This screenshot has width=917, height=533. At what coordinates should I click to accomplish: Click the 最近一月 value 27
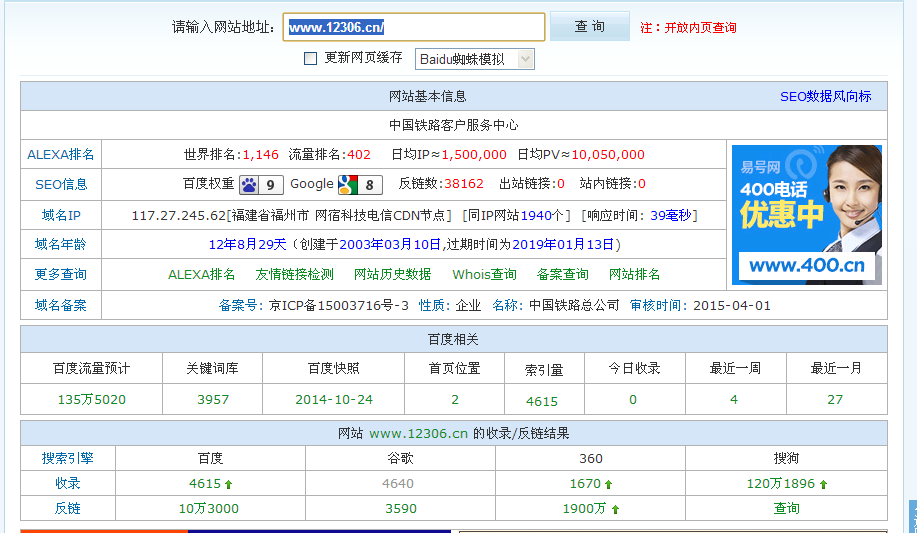click(x=835, y=400)
